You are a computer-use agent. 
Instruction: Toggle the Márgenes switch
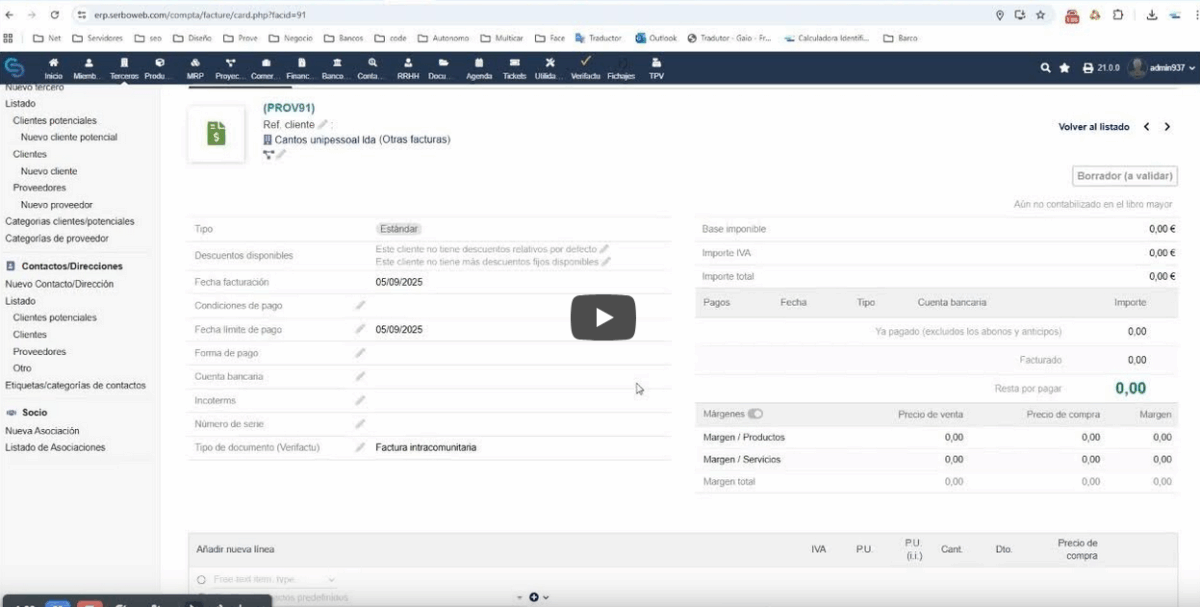coord(755,414)
